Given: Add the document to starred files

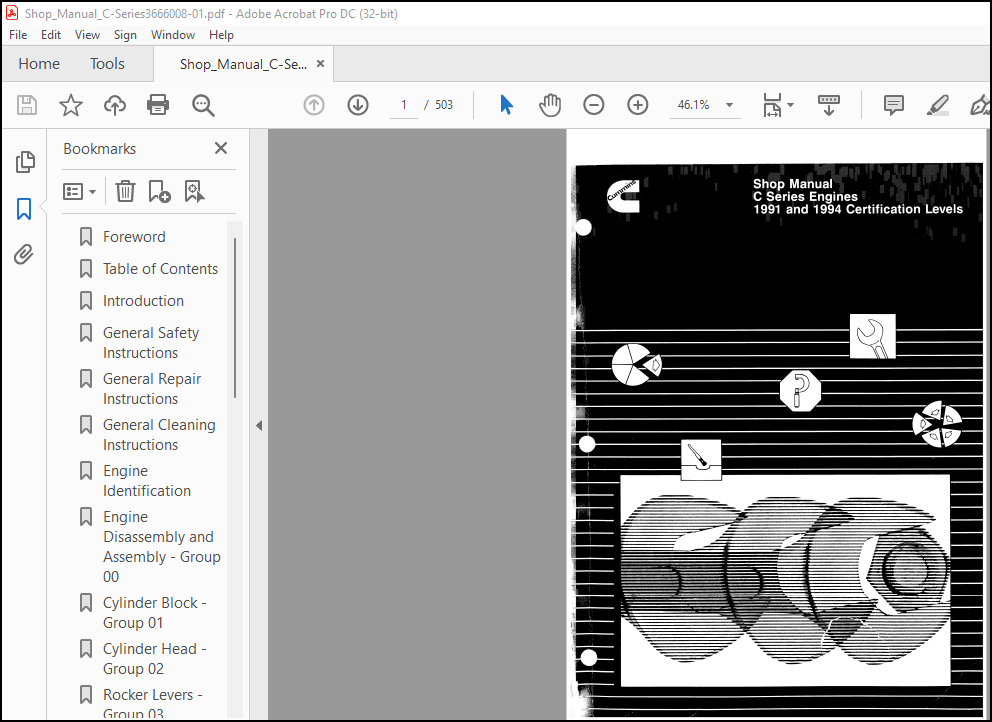Looking at the screenshot, I should pos(71,104).
